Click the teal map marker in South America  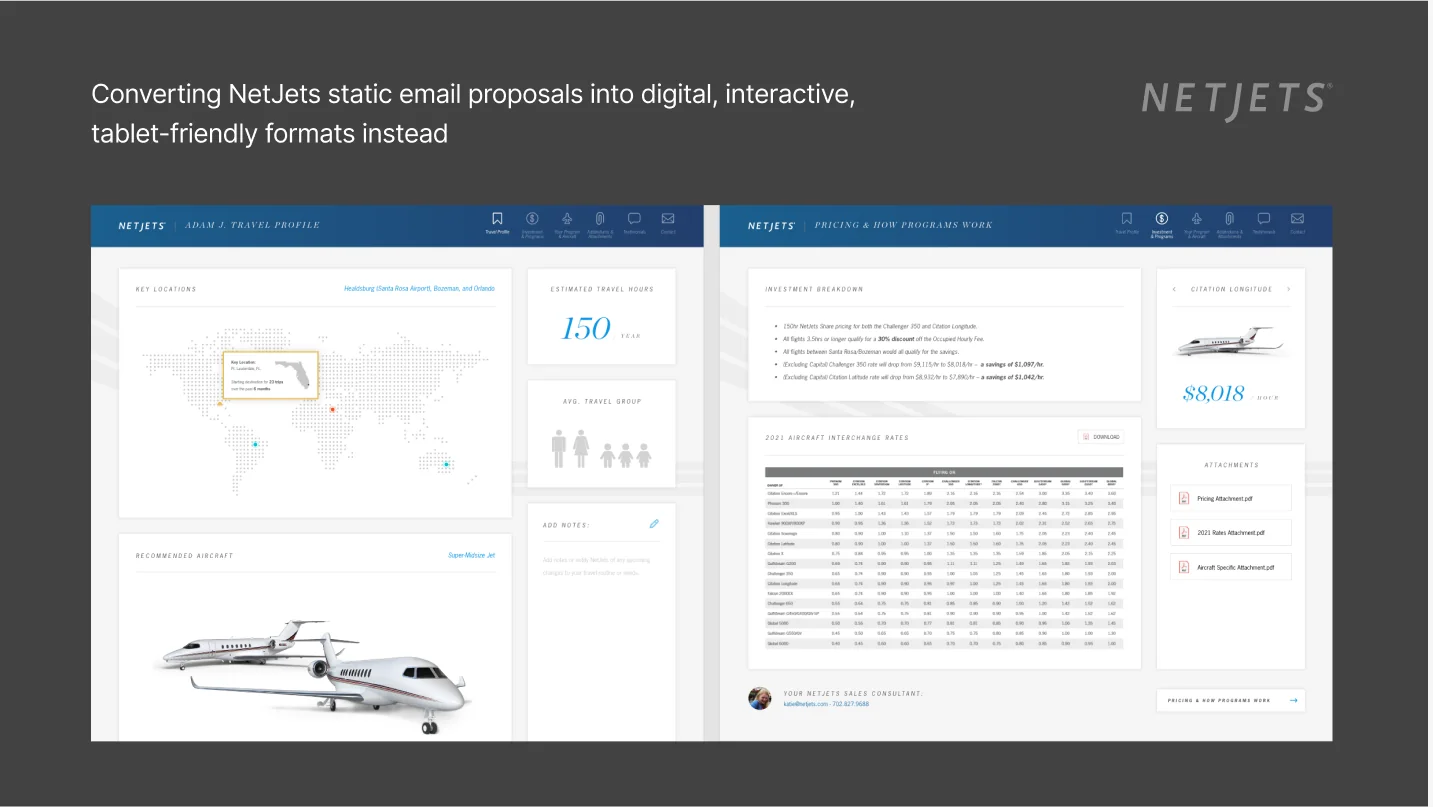point(255,444)
